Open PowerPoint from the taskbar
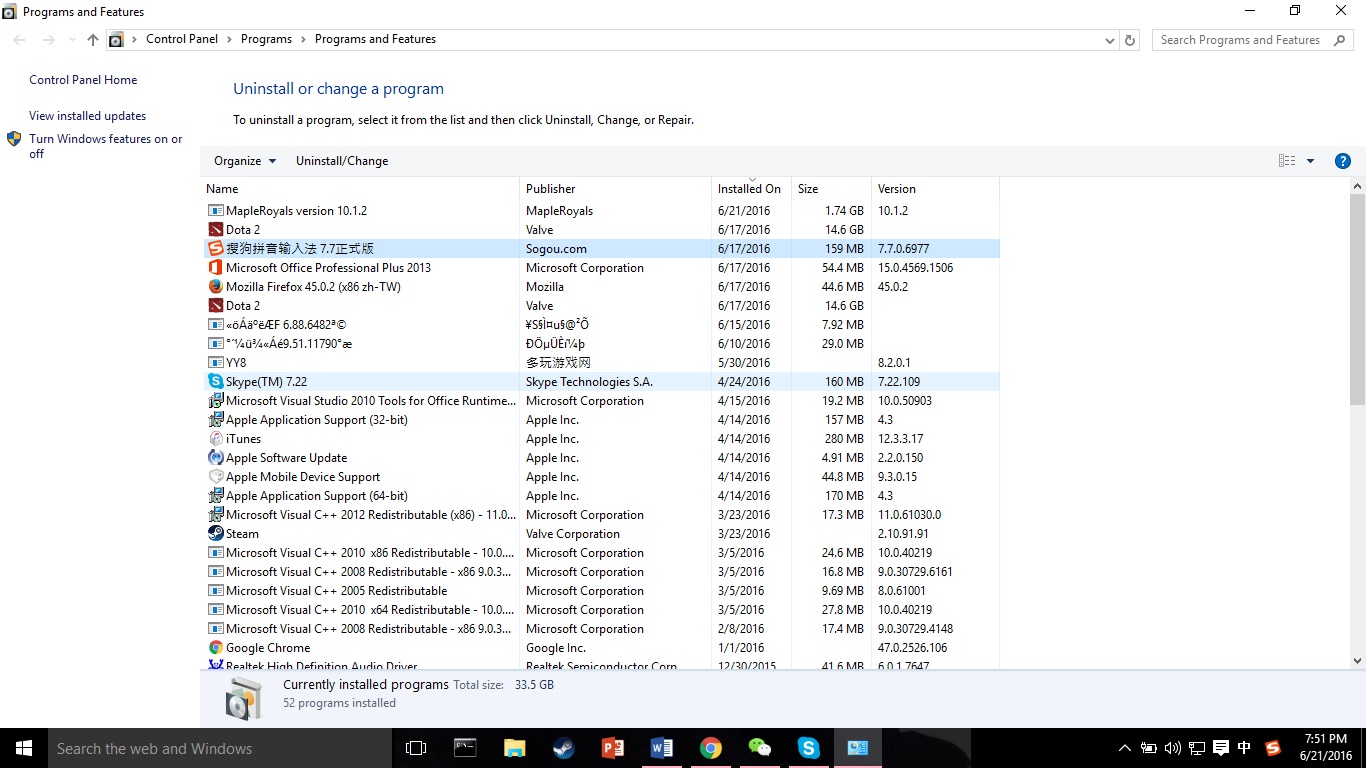 click(x=612, y=748)
